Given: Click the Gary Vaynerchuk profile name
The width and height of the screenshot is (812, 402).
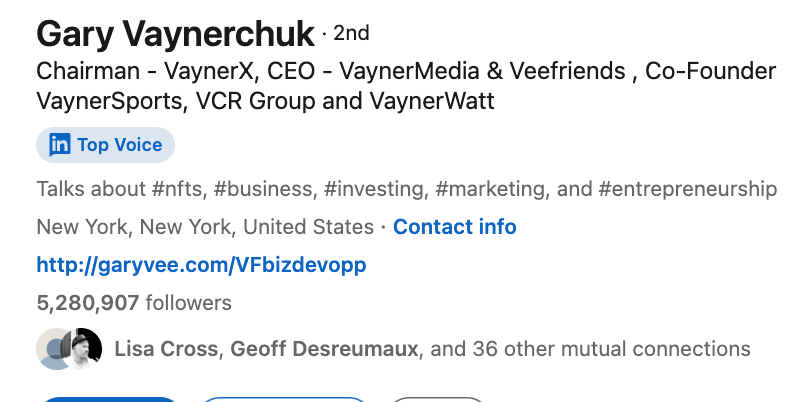Looking at the screenshot, I should click(x=175, y=35).
